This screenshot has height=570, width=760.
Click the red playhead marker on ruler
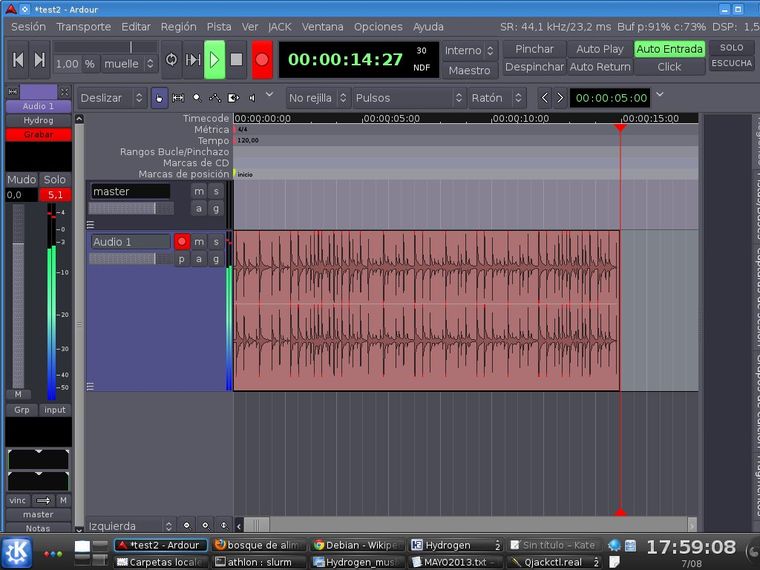[620, 127]
